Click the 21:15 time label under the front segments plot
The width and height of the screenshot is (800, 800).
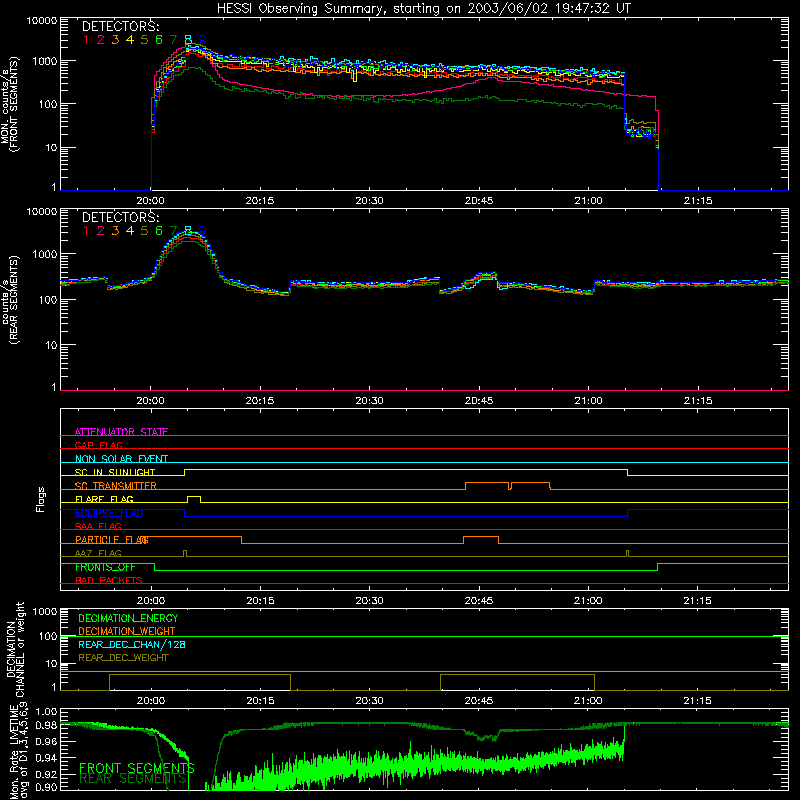tap(697, 201)
